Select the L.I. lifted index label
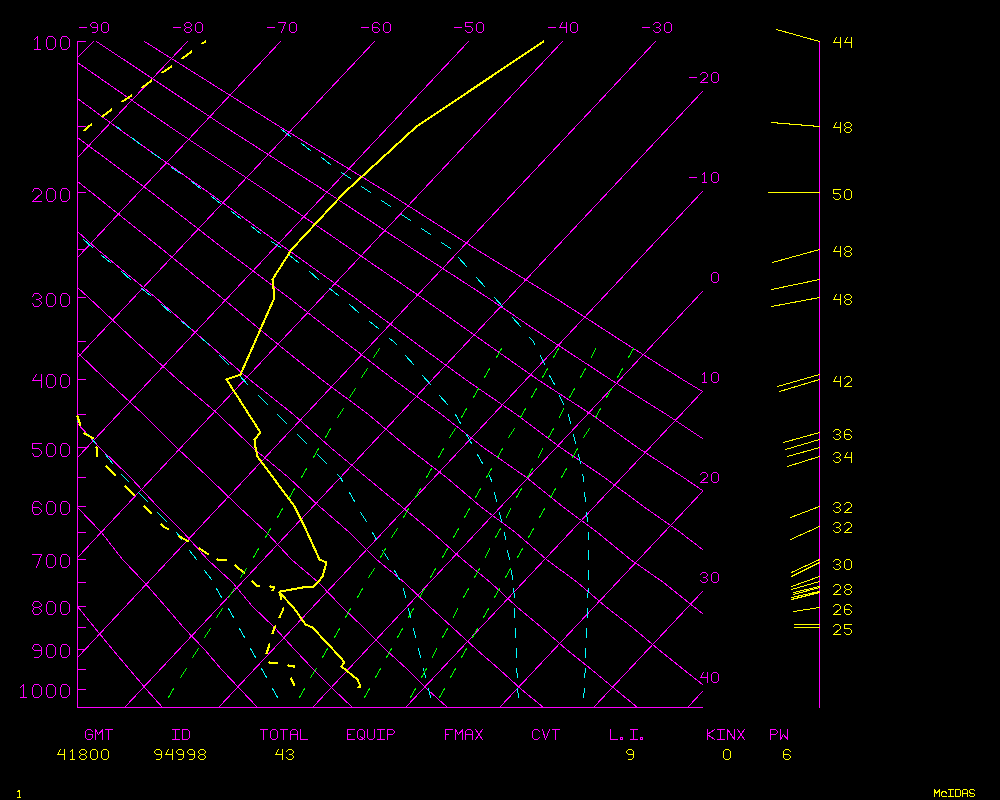Screen dimensions: 1000x800 [x=627, y=735]
